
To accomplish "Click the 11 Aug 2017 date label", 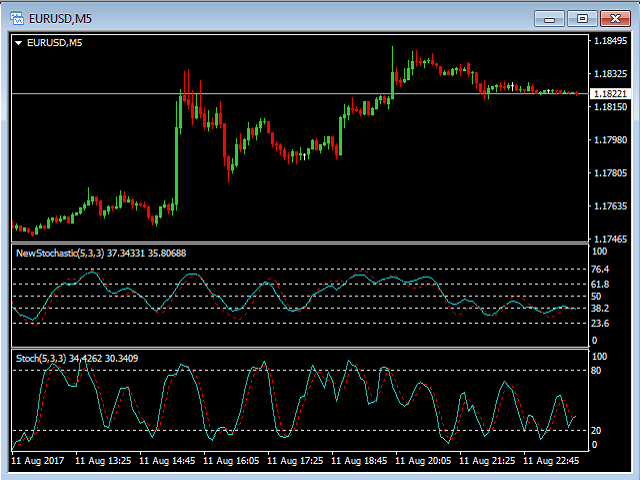I will (x=40, y=461).
